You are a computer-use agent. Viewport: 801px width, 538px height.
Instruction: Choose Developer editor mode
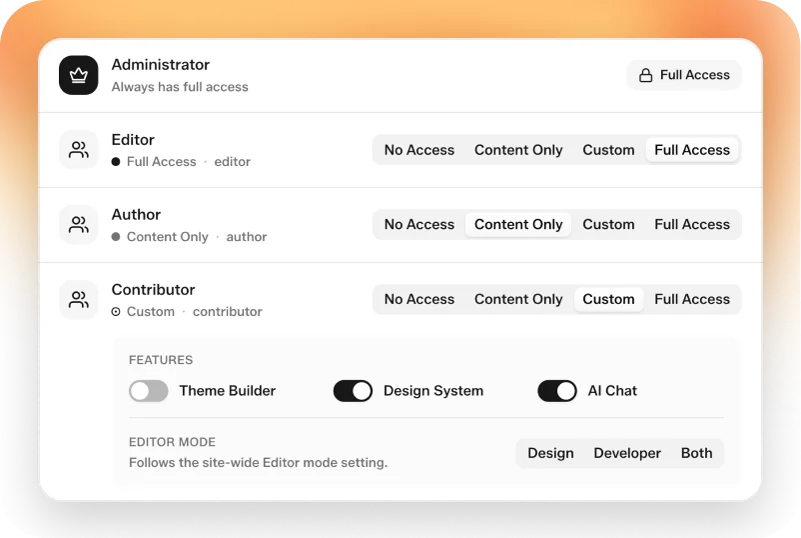tap(627, 453)
